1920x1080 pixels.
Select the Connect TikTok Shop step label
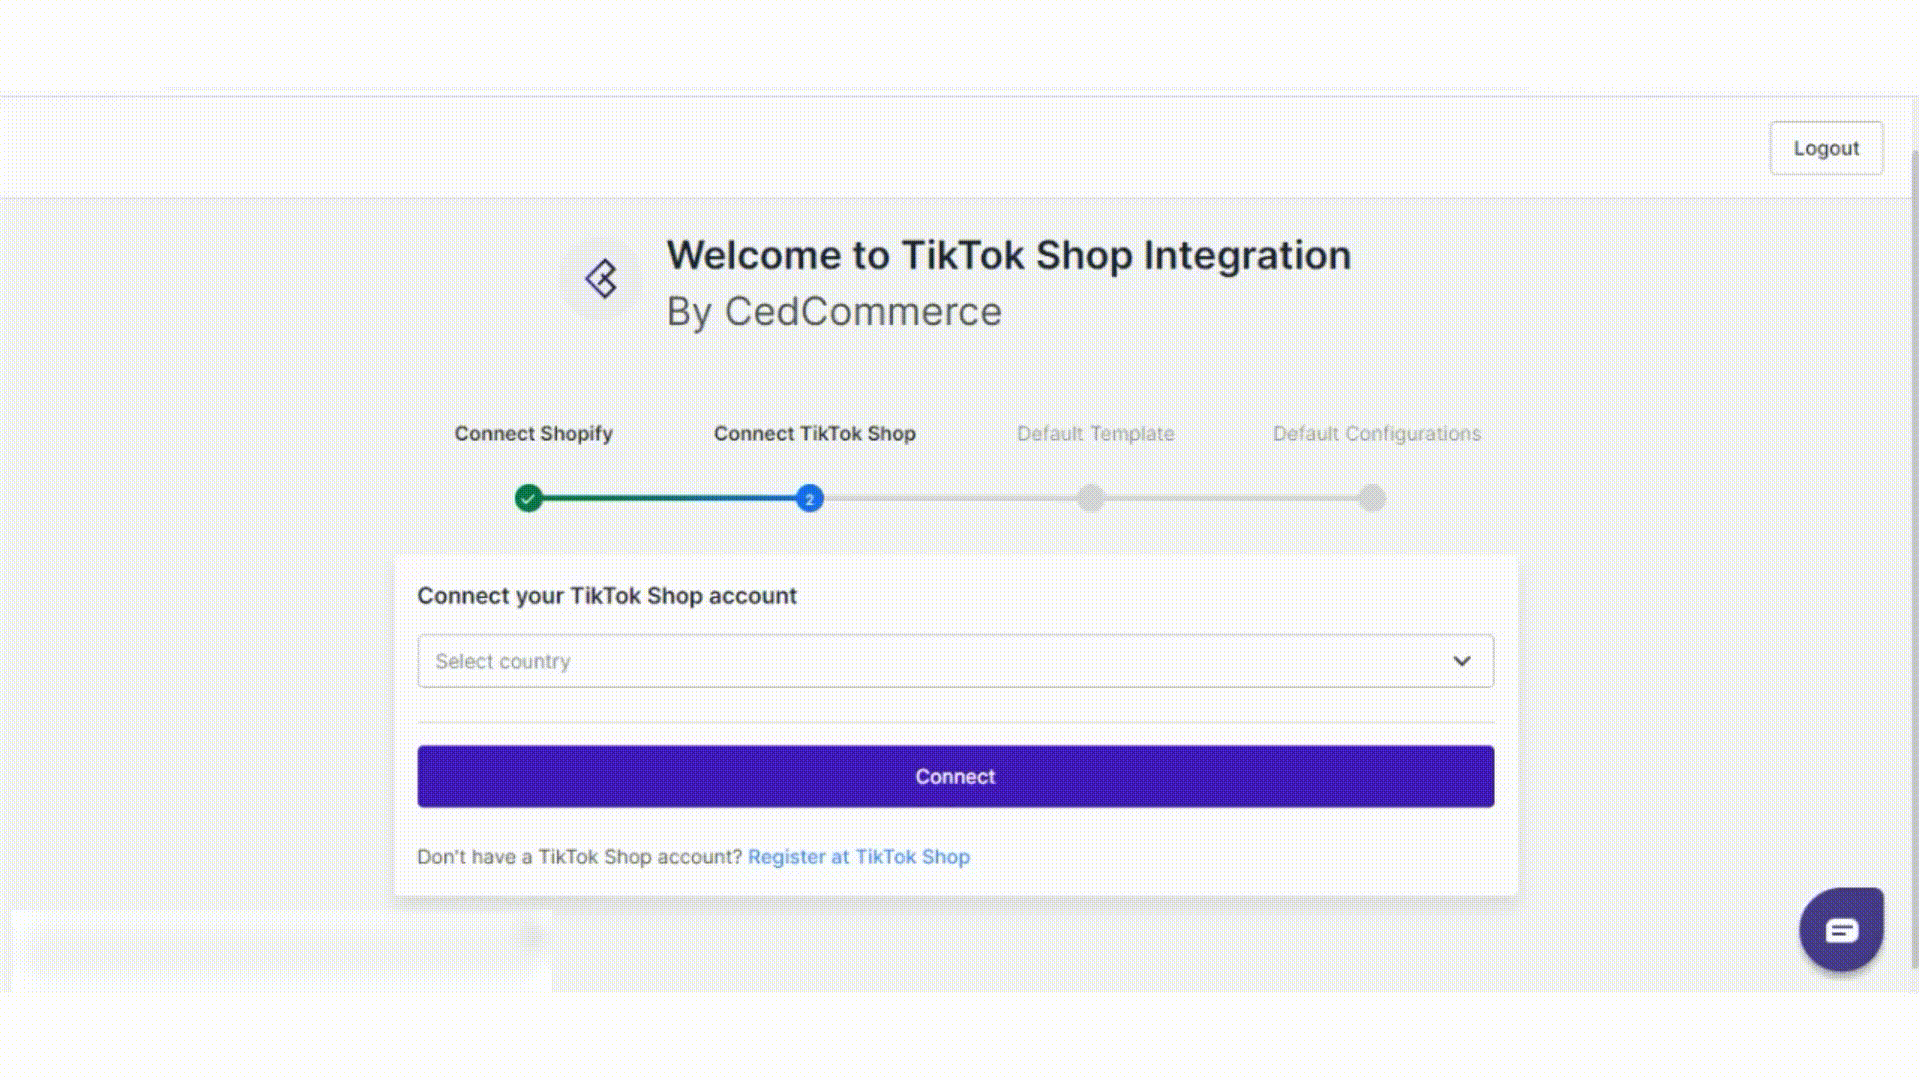pos(814,434)
